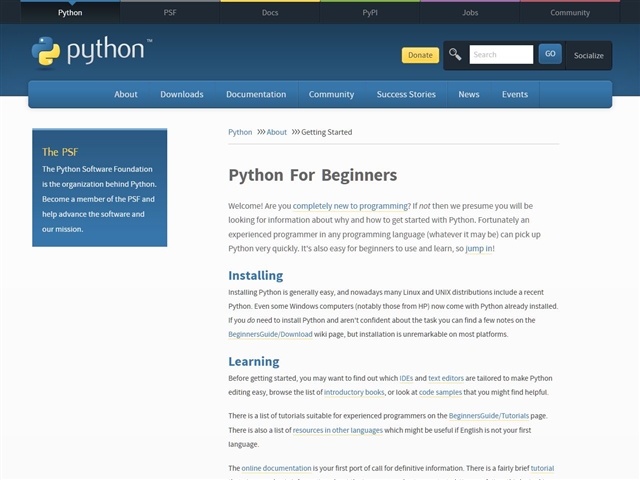Click the 'online documentation' link
Viewport: 640px width, 480px height.
click(x=276, y=468)
